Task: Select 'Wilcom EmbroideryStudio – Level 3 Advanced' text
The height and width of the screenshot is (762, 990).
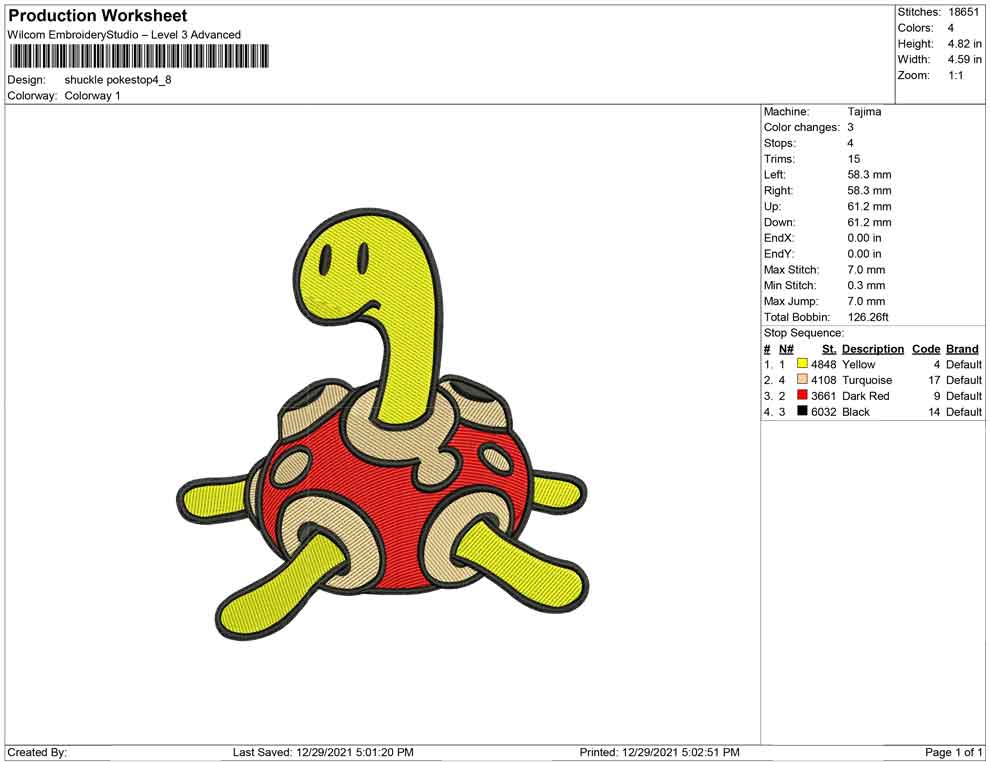Action: 124,35
